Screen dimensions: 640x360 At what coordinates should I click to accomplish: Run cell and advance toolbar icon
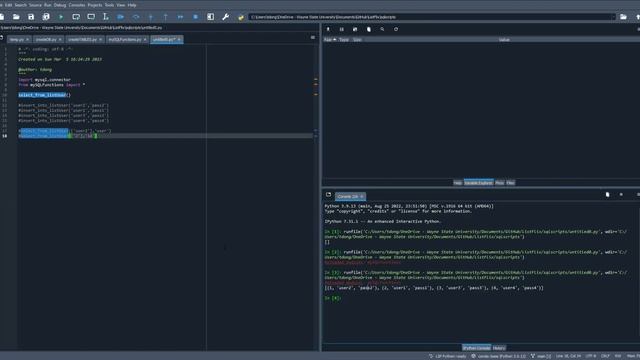coord(91,17)
